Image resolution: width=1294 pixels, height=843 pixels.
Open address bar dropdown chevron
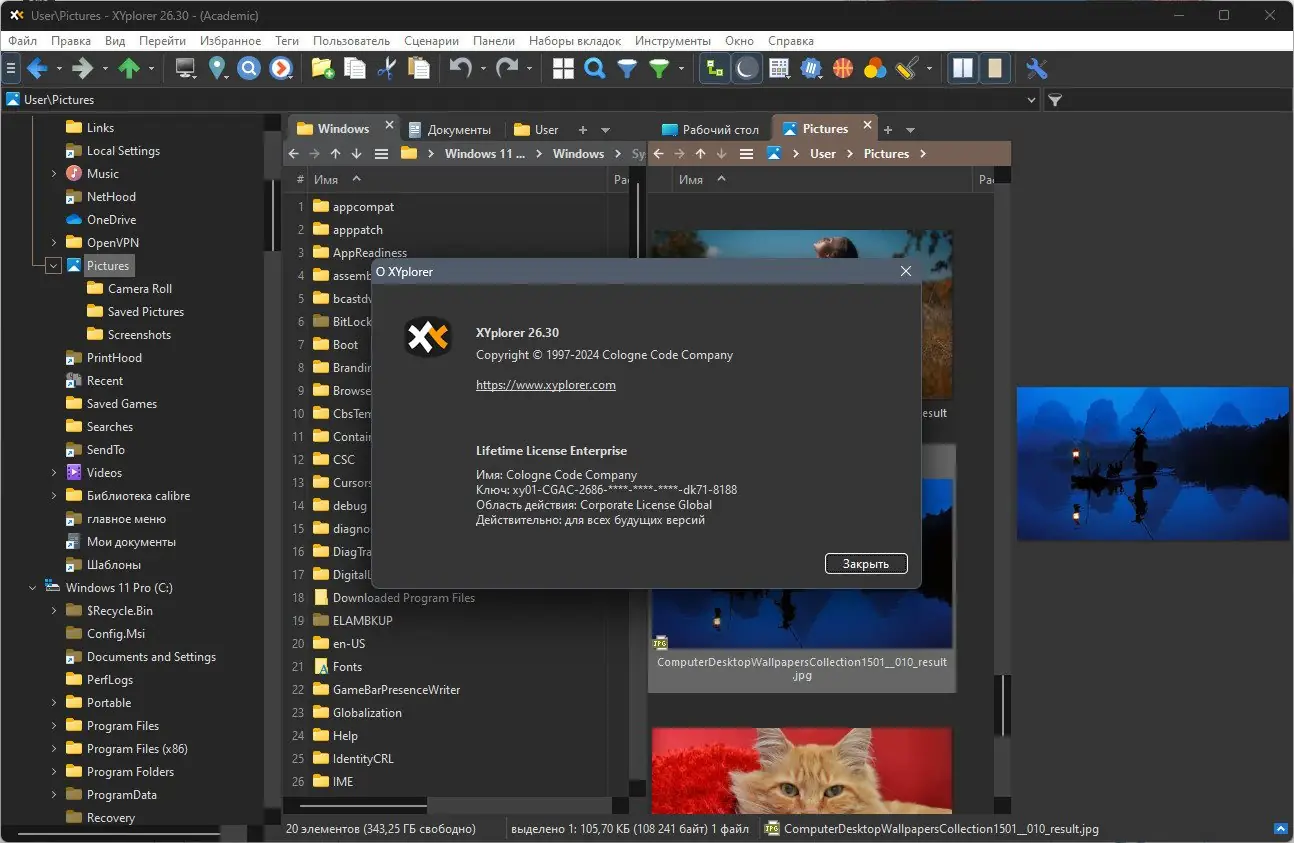coord(1033,100)
